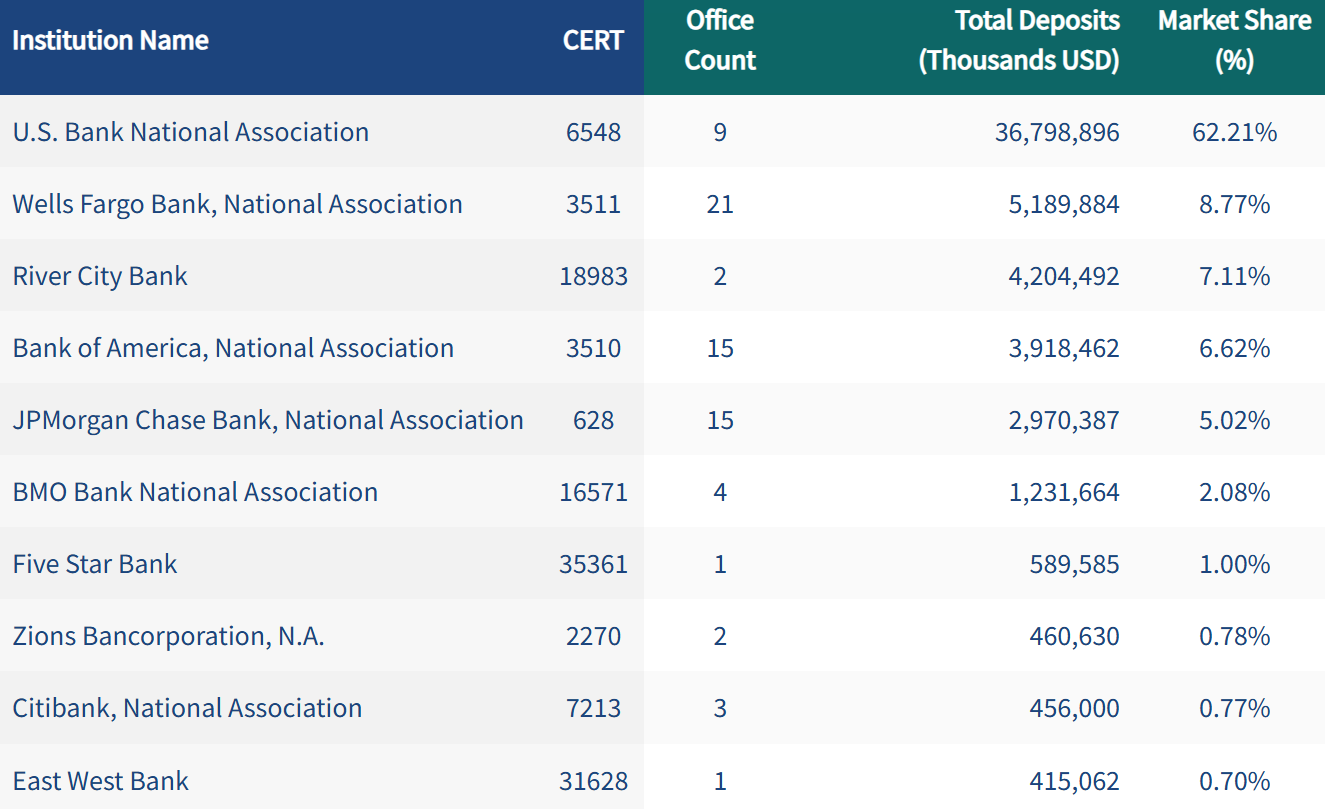This screenshot has height=809, width=1325.
Task: Click CERT number 2270
Action: [x=594, y=636]
